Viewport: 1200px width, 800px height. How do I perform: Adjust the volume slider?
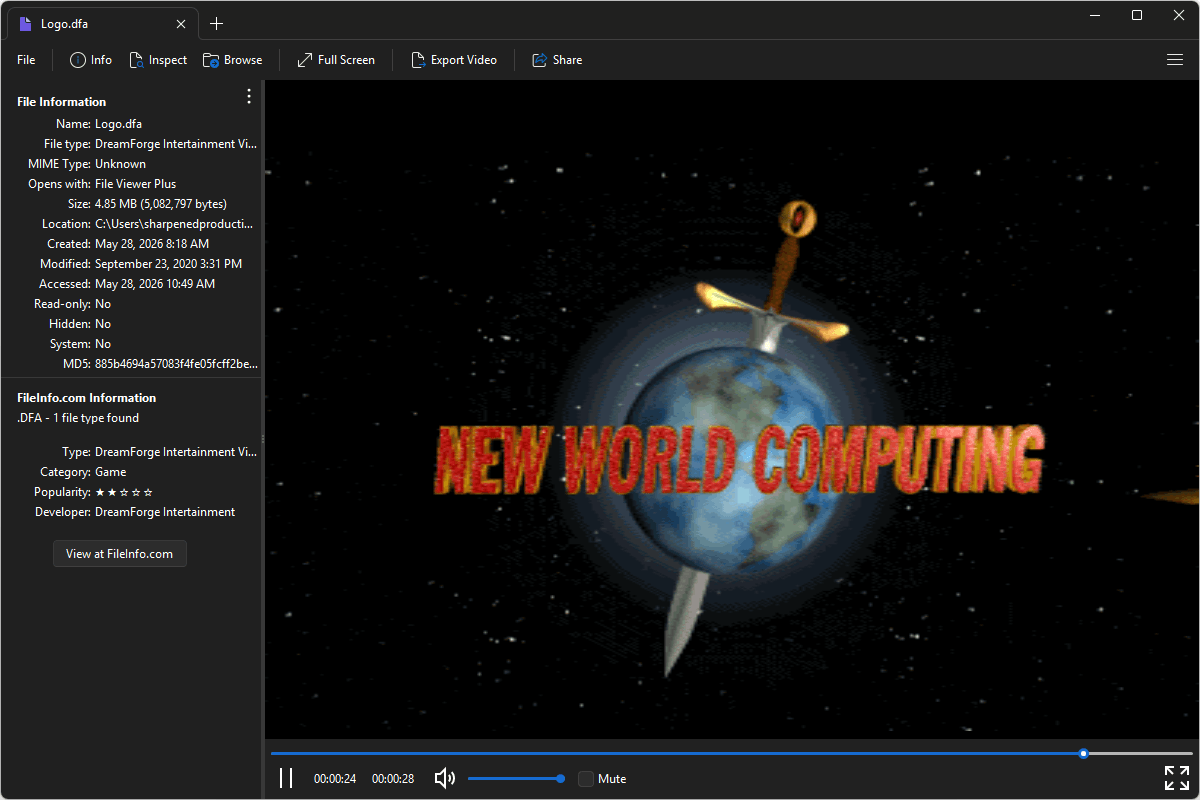pos(514,778)
